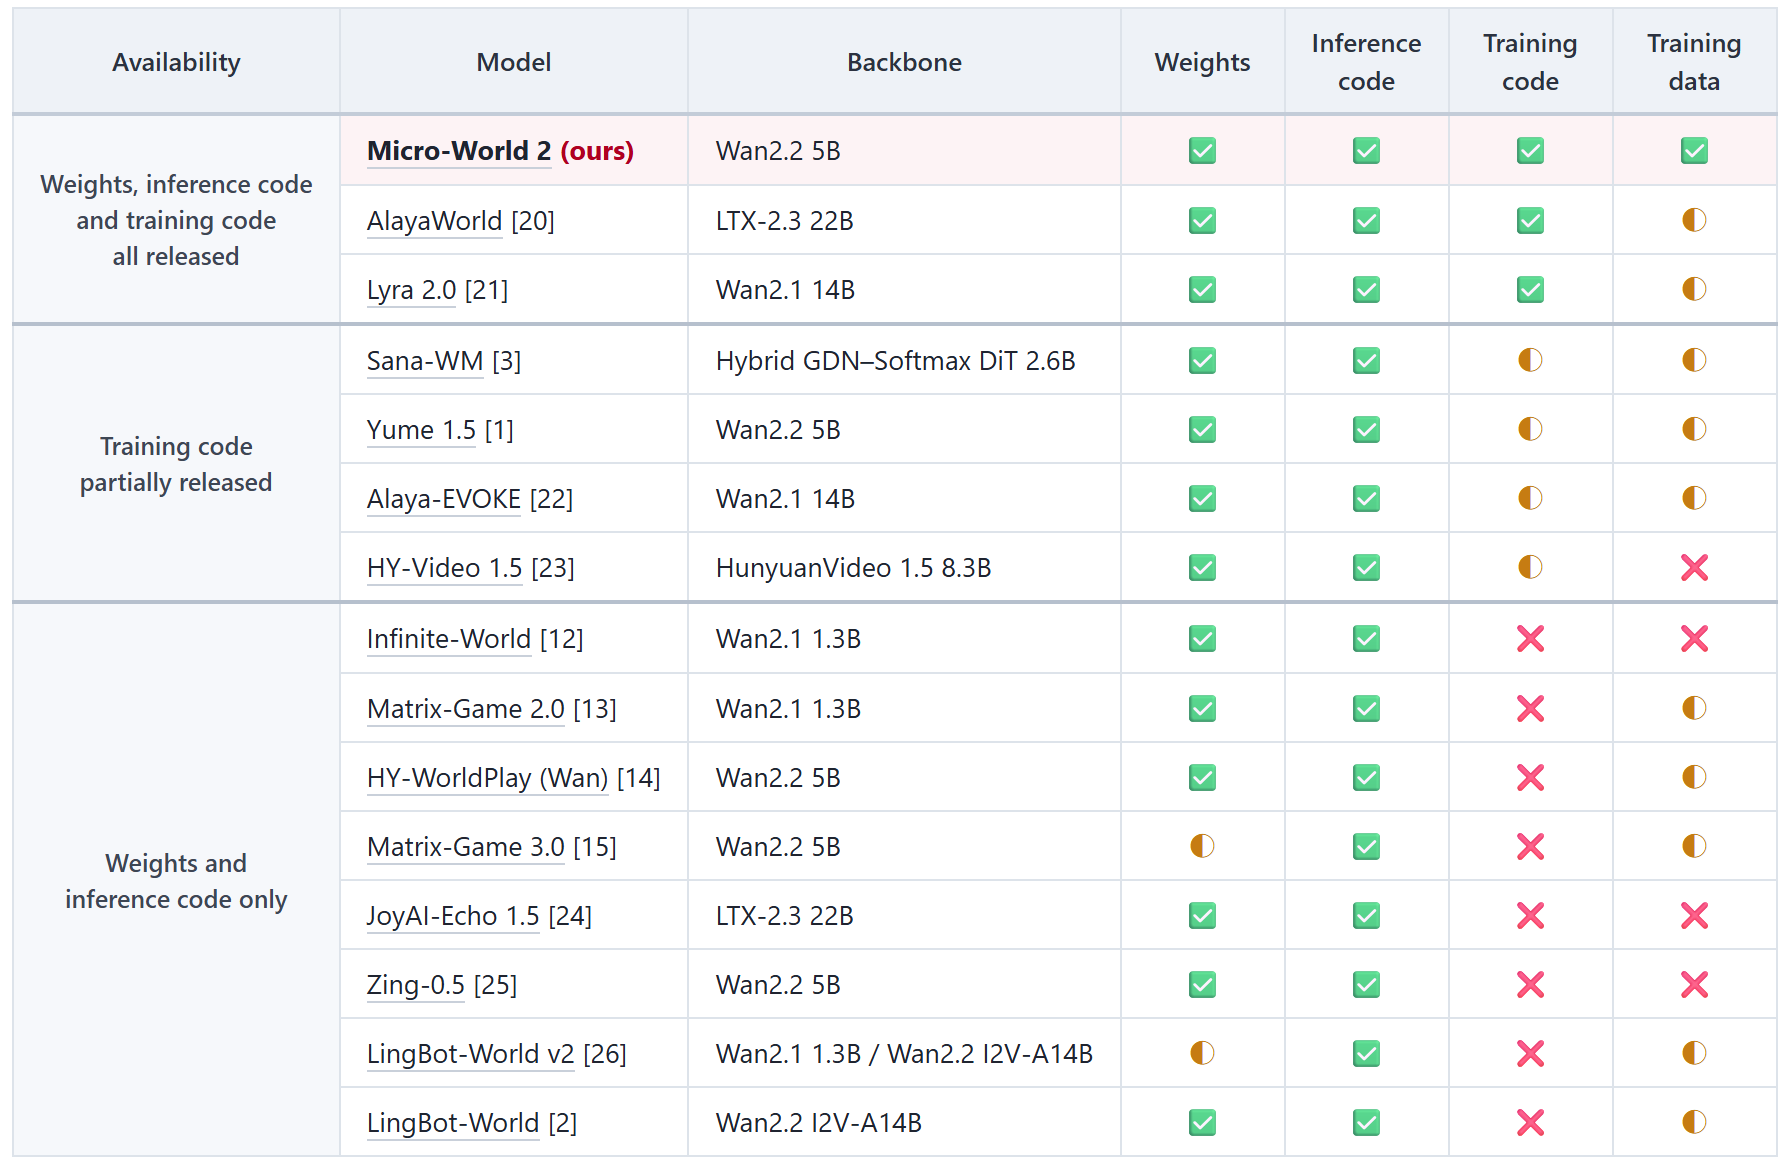Click LingBot-World [2] weights green checkmark

1202,1123
